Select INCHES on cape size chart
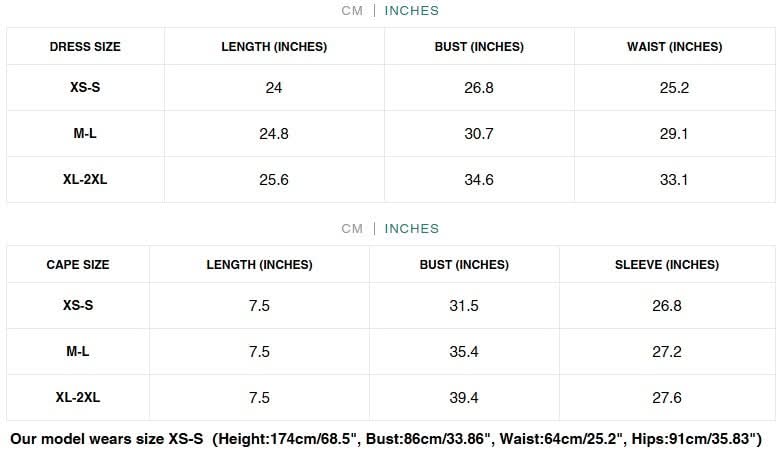 [x=411, y=228]
